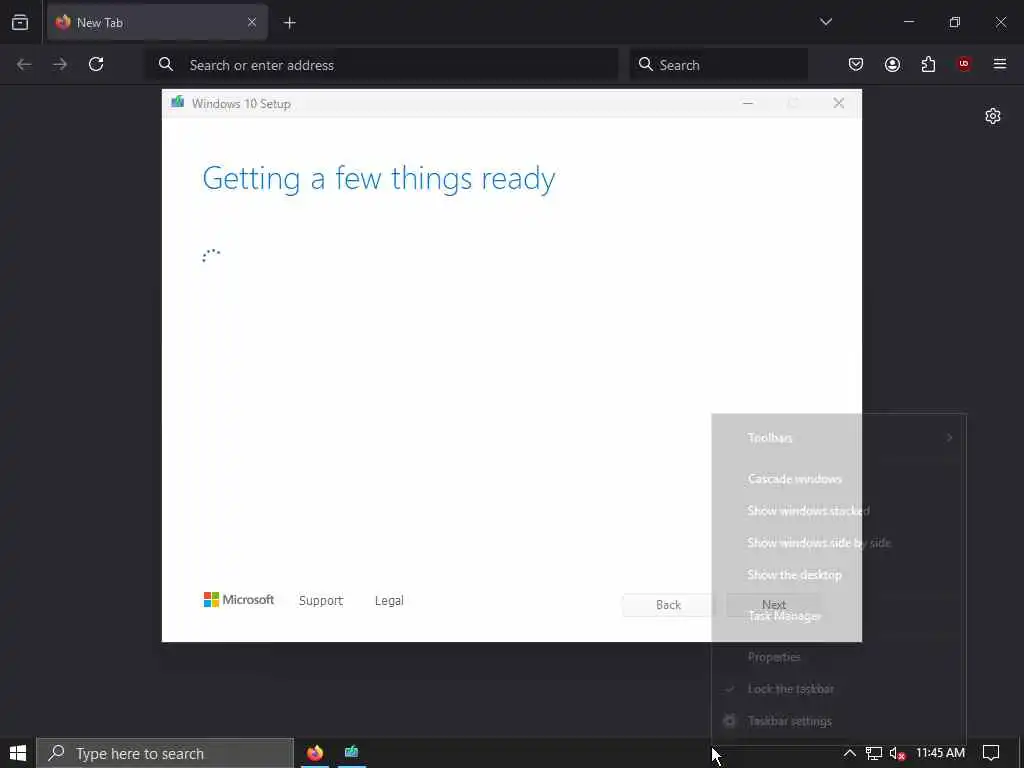Select Properties in taskbar context menu
The height and width of the screenshot is (768, 1024).
coord(839,657)
